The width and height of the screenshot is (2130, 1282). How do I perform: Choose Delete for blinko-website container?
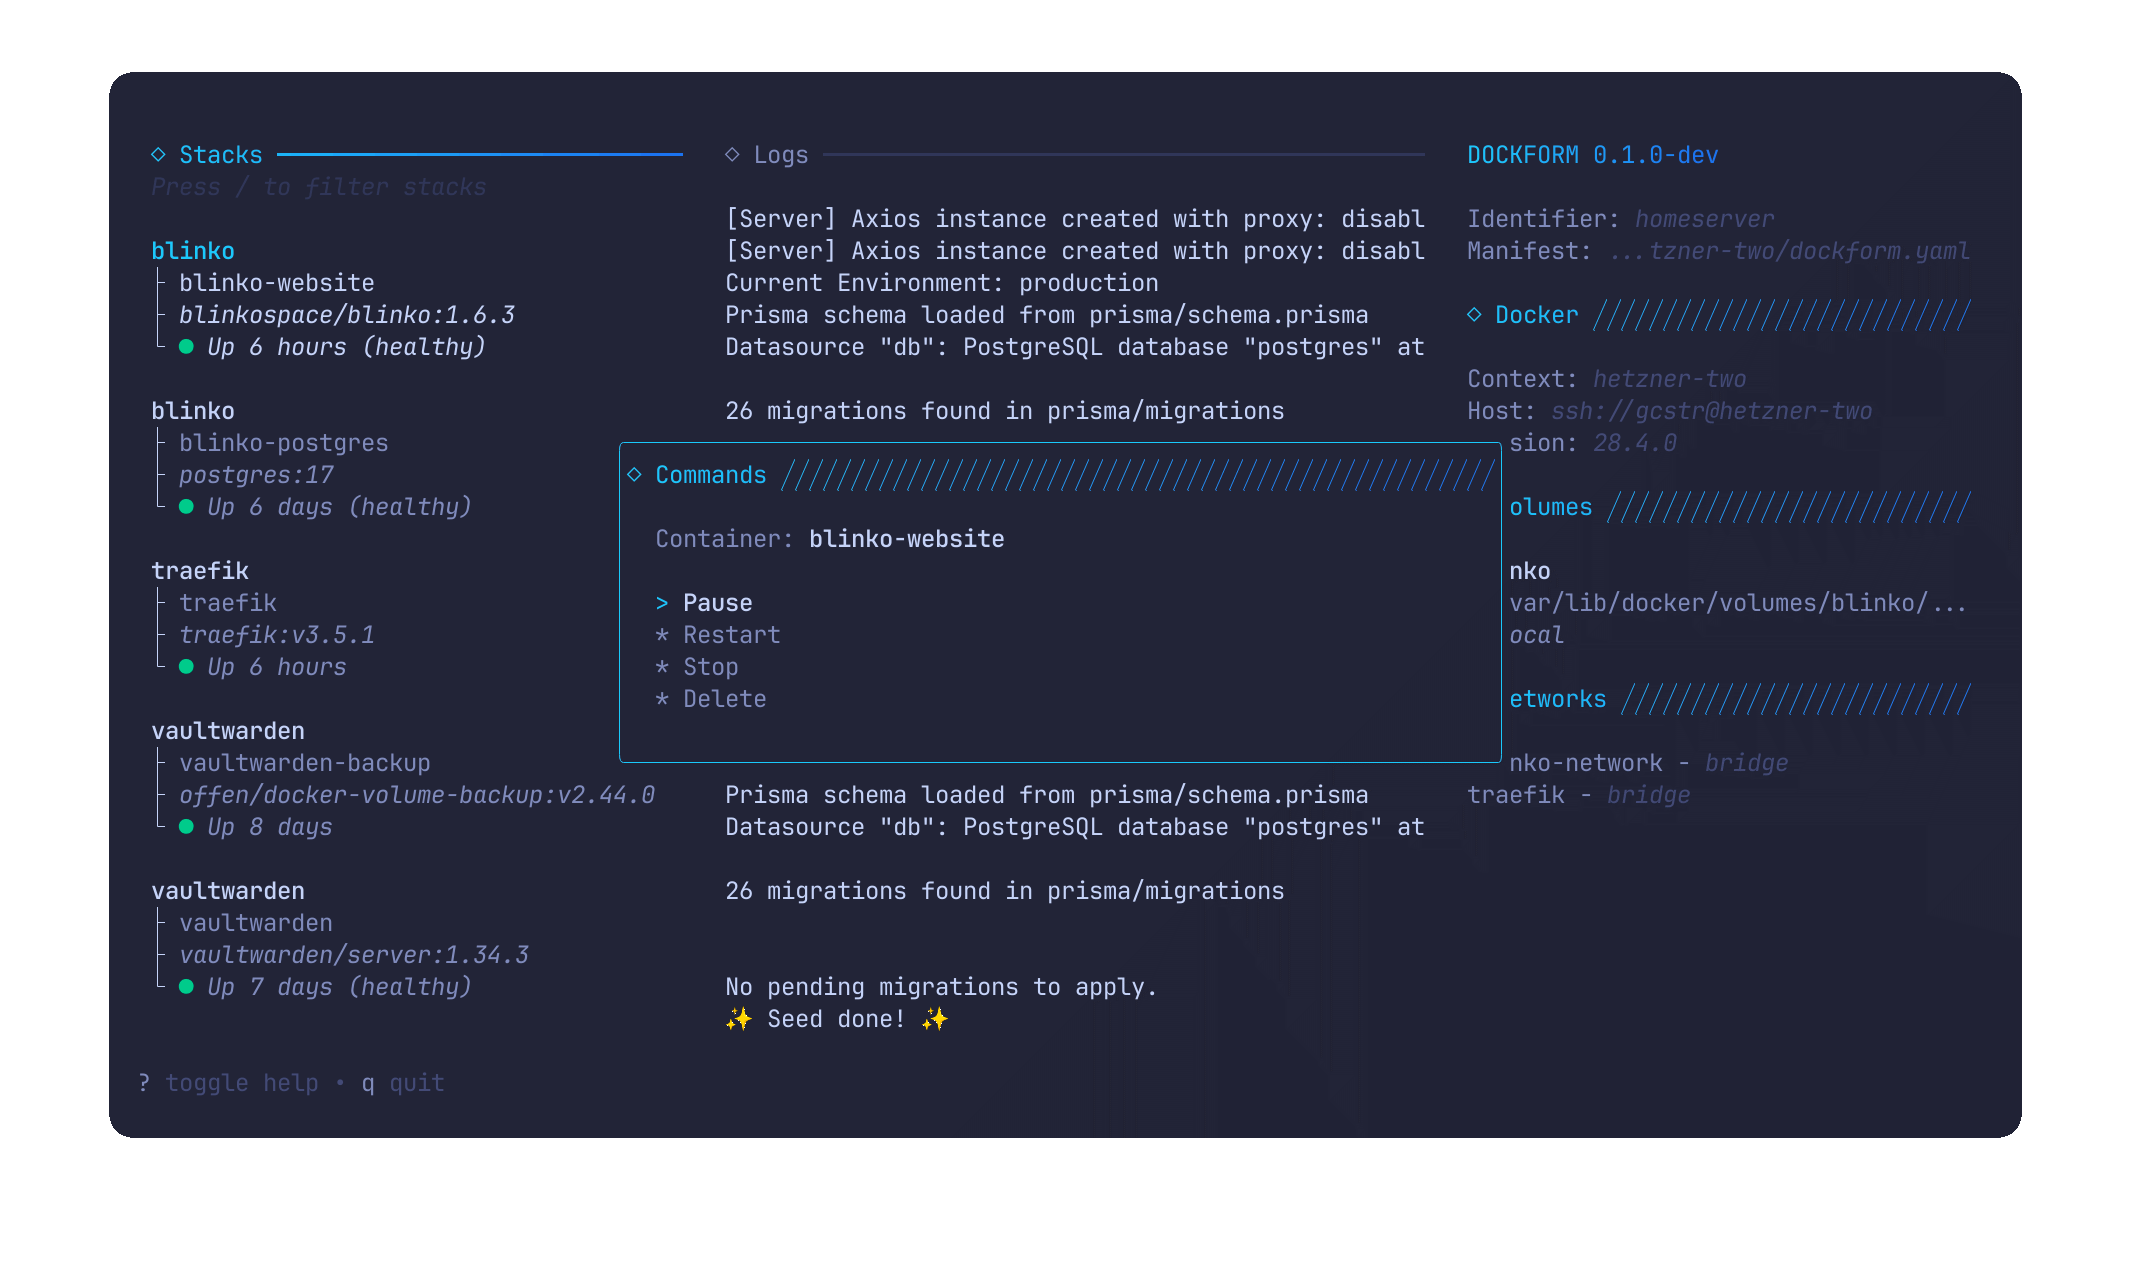coord(724,699)
